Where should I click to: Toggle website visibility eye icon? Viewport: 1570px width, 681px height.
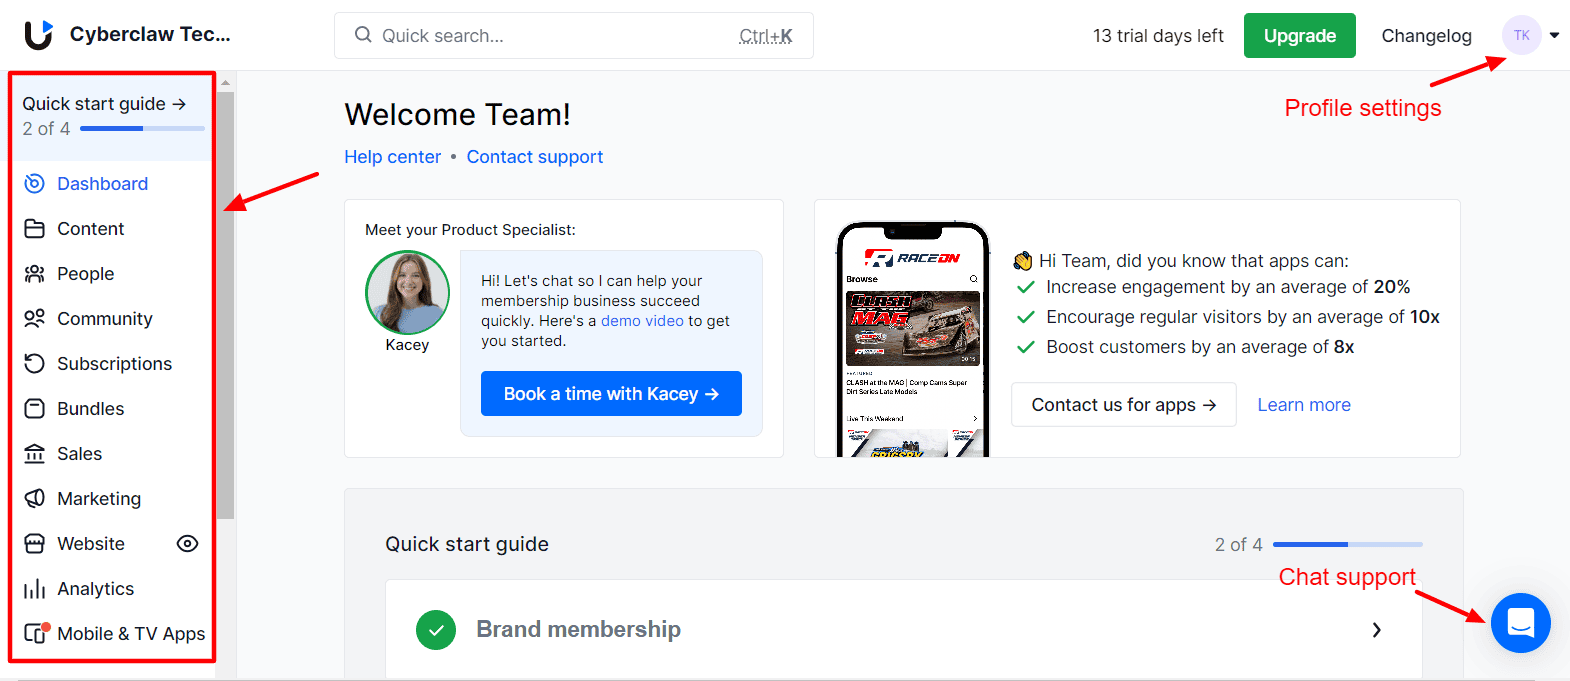187,544
